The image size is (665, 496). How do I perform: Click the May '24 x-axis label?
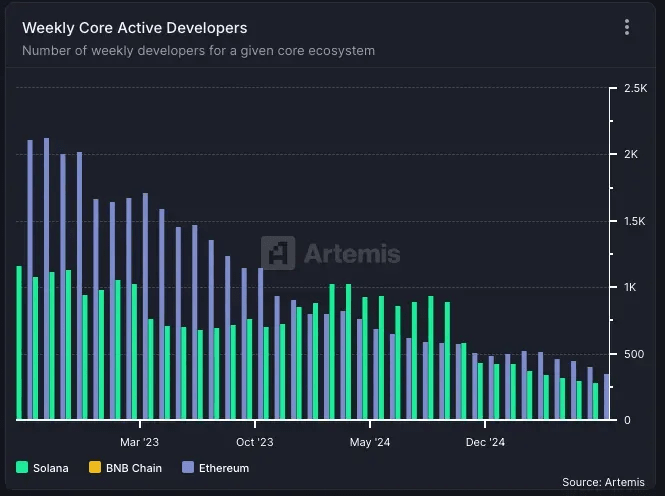coord(370,441)
